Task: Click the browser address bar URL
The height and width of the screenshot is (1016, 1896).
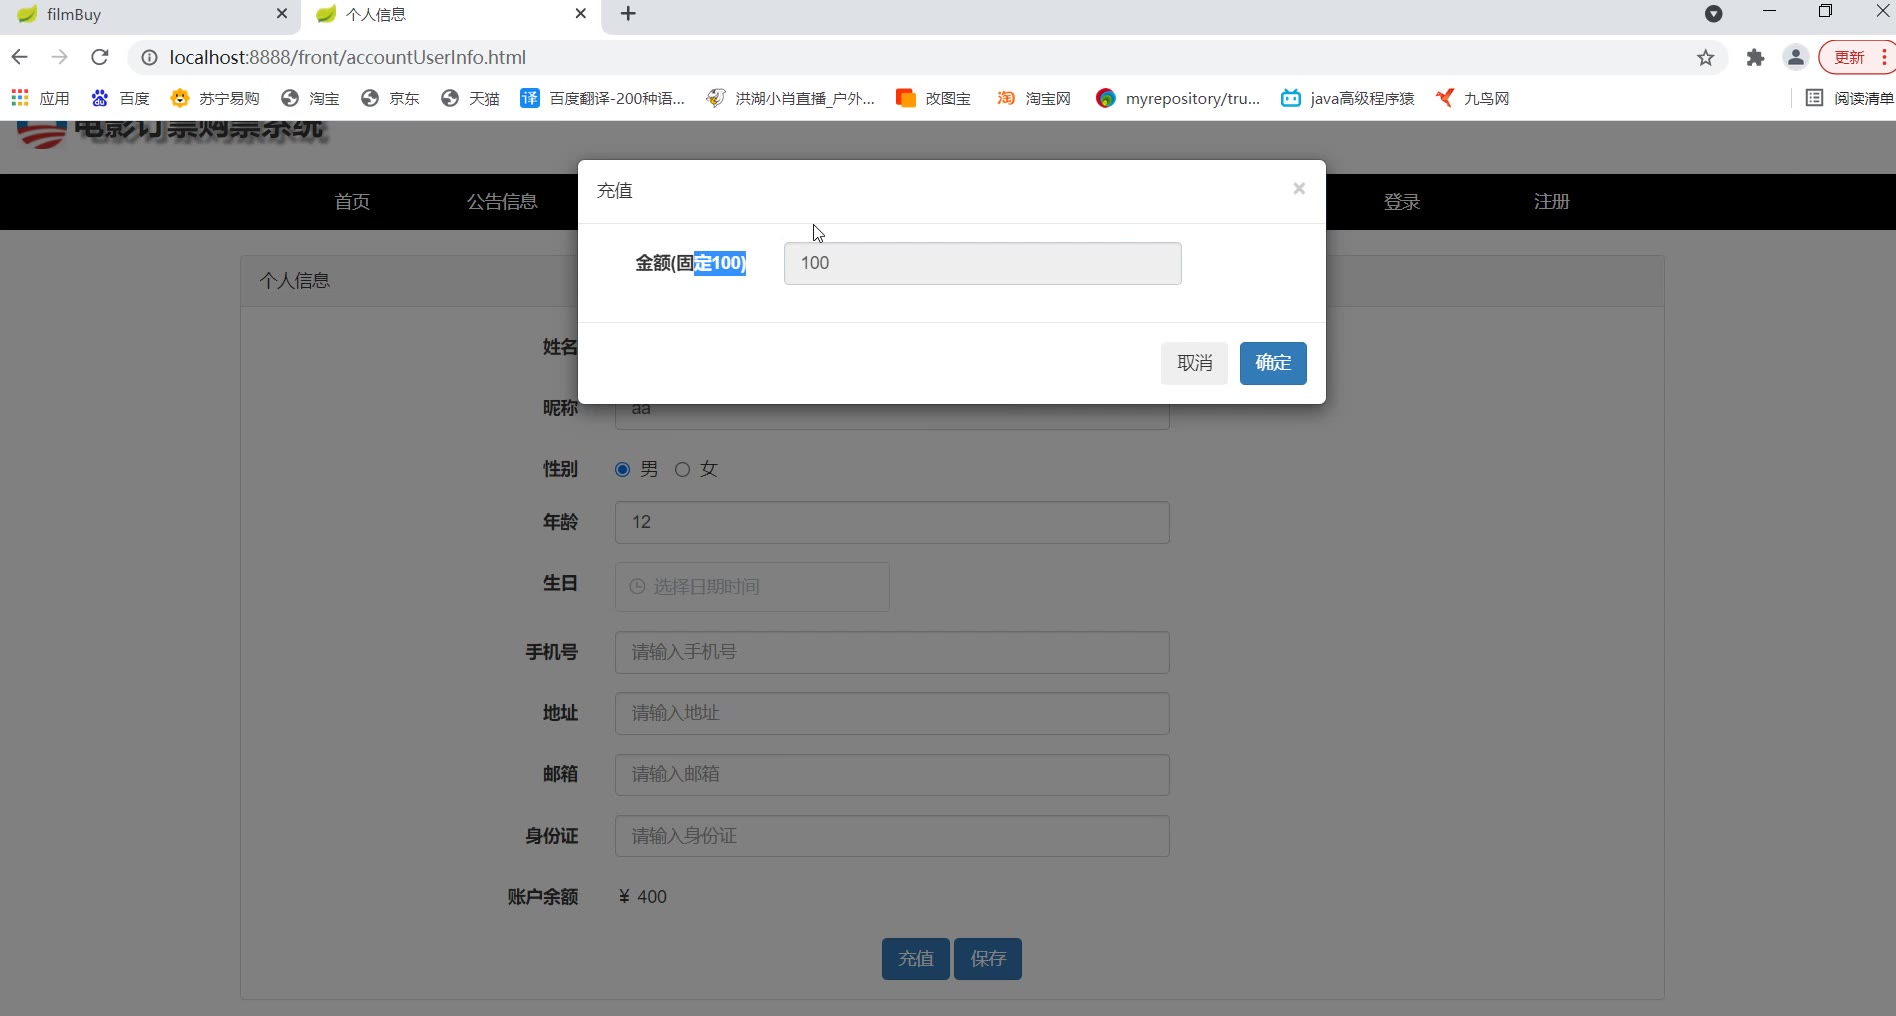Action: (347, 58)
